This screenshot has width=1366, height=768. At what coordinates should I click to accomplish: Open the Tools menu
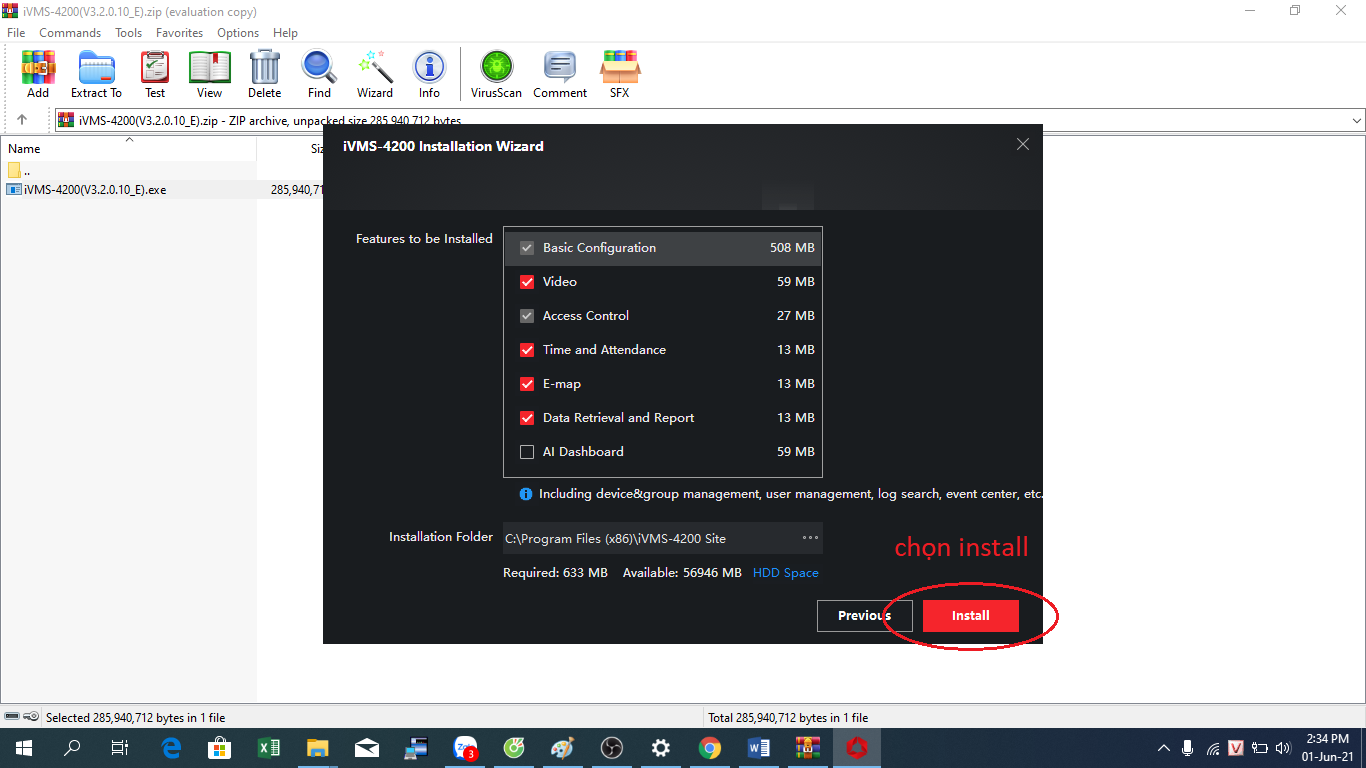pos(129,33)
